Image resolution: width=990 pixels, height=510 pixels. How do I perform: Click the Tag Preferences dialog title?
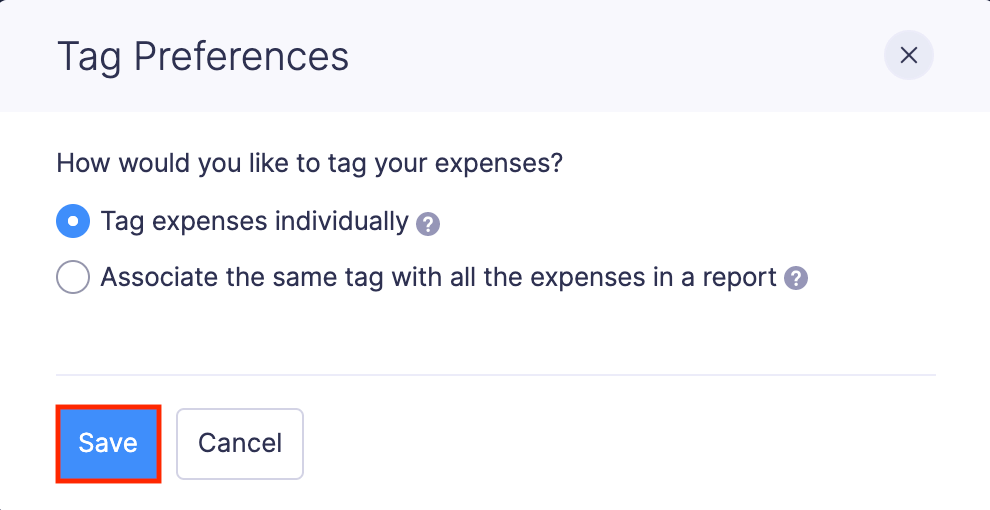point(203,57)
